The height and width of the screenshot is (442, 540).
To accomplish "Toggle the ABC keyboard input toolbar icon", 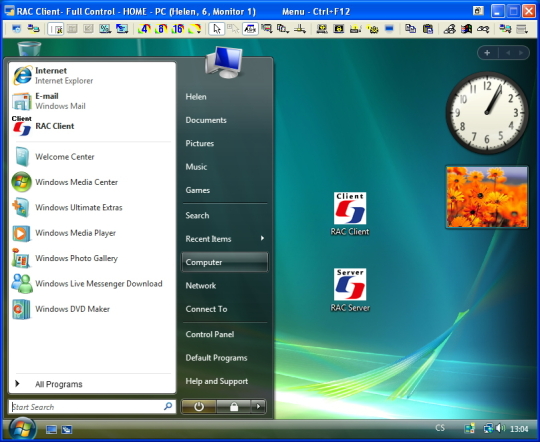I will pyautogui.click(x=250, y=29).
